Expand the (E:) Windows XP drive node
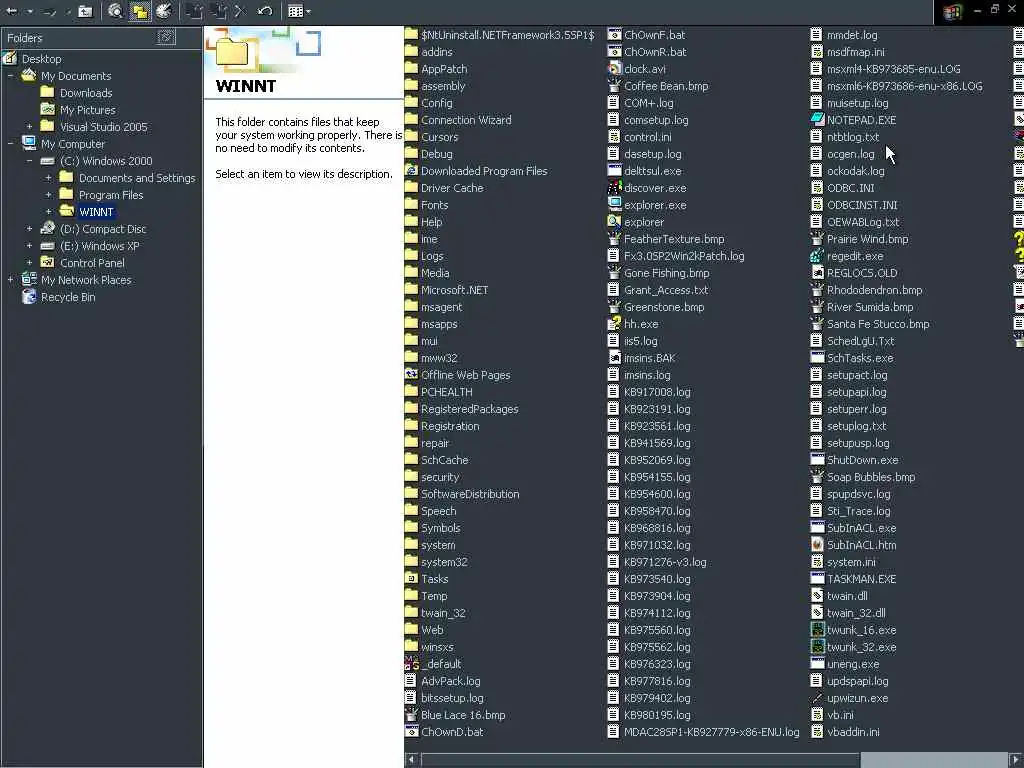 tap(29, 246)
